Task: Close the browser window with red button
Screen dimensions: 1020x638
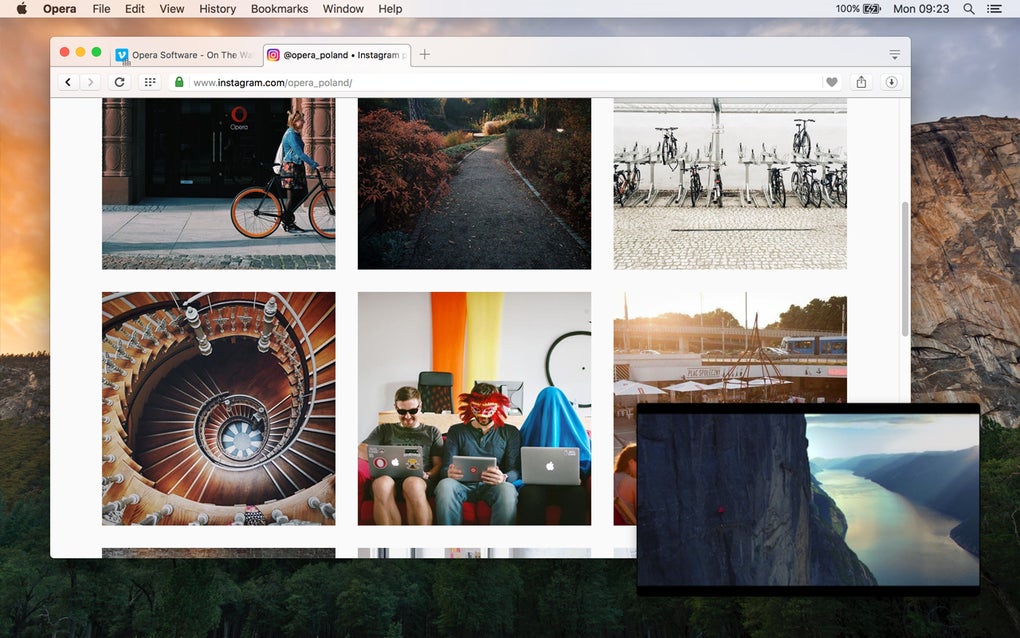Action: [64, 52]
